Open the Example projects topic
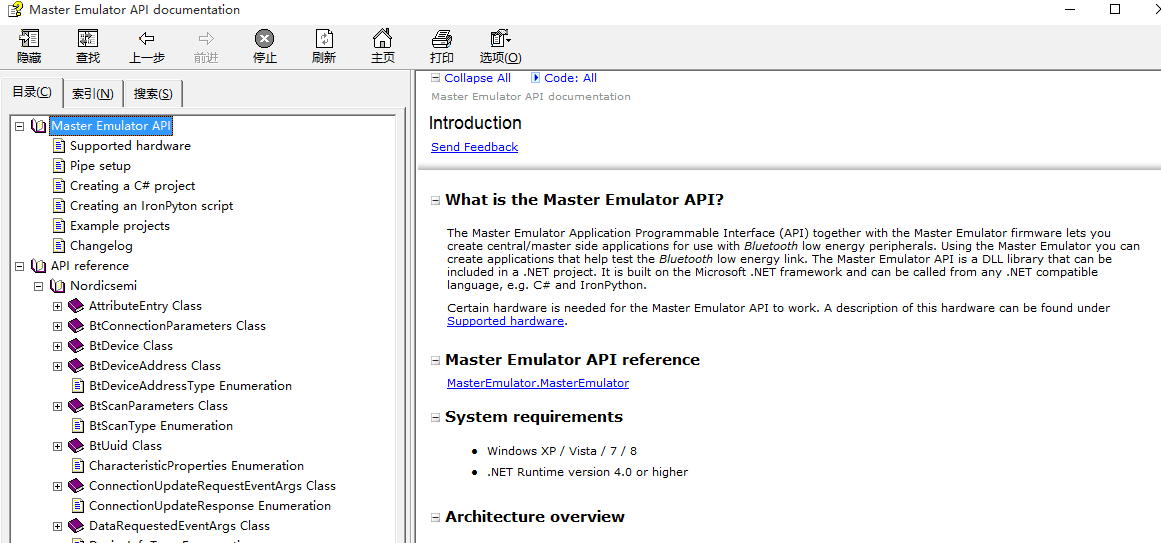This screenshot has width=1161, height=543. (x=120, y=226)
